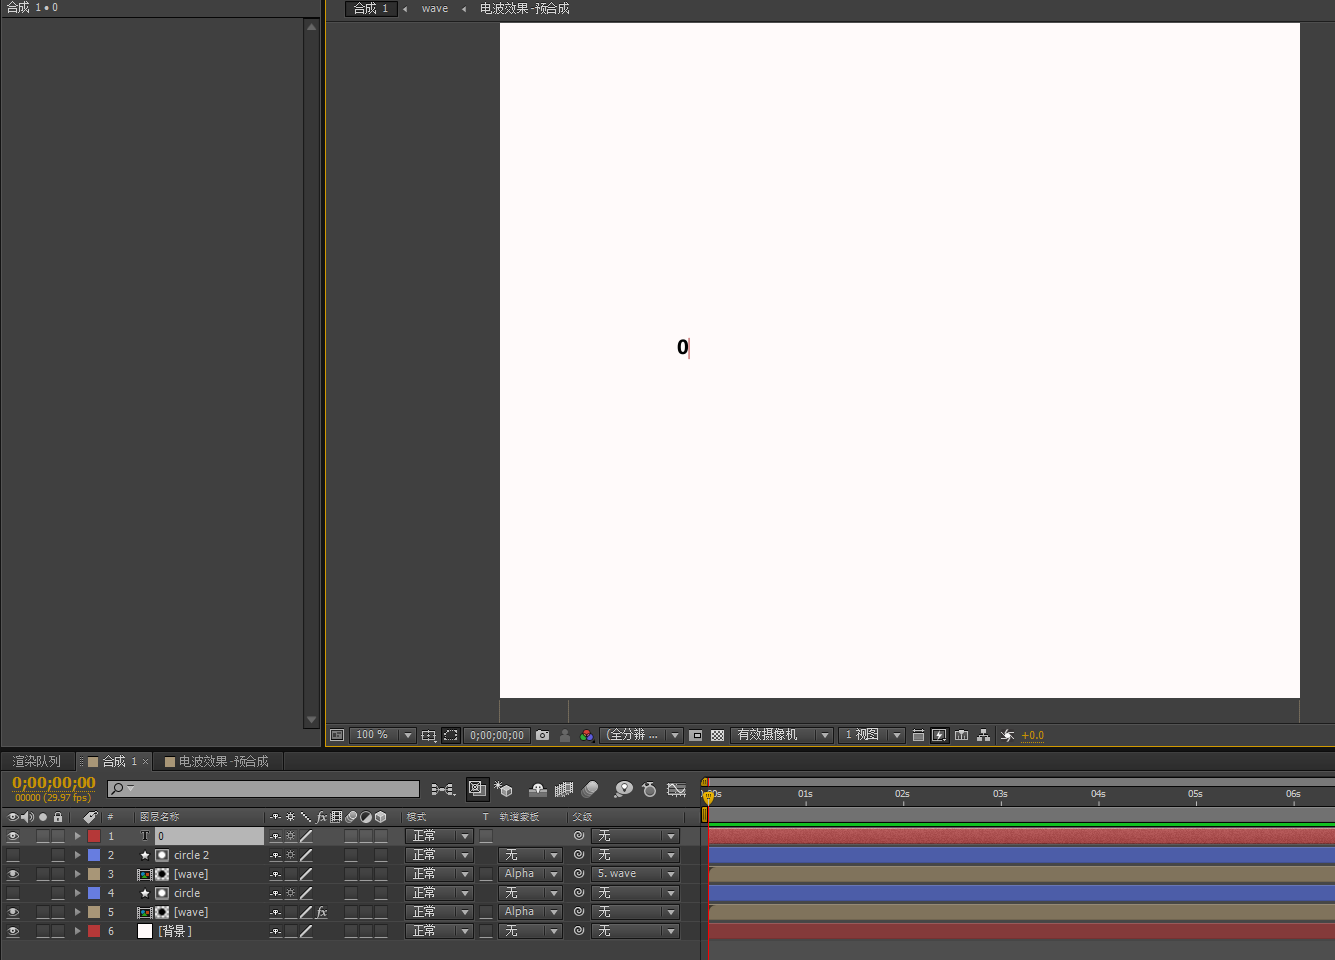The height and width of the screenshot is (960, 1335).
Task: Open blend mode dropdown for layer 1
Action: click(439, 836)
